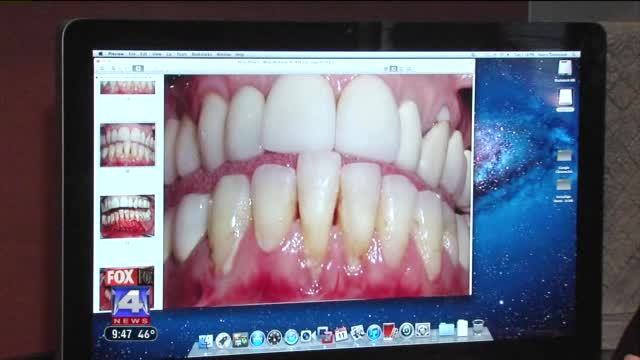Screen dimensions: 640x360
Task: Open the folder stack in dock
Action: click(x=446, y=329)
